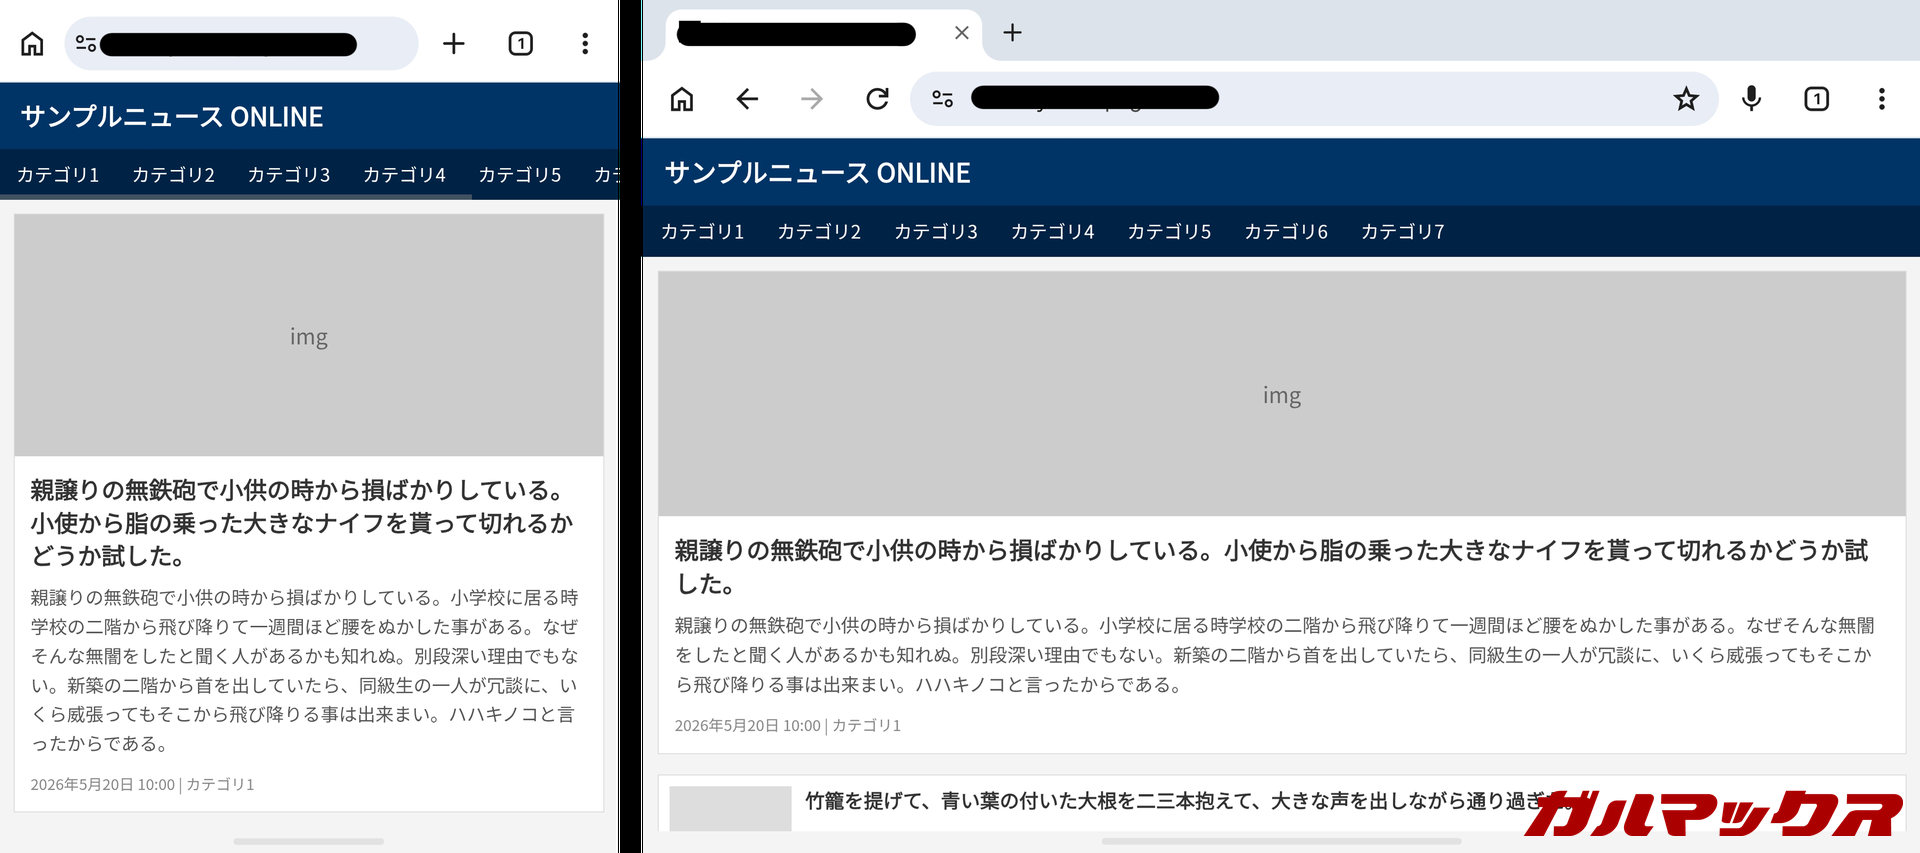Screen dimensions: 1920x853
Task: Select カテゴリ5 in left browser navigation
Action: coord(520,175)
